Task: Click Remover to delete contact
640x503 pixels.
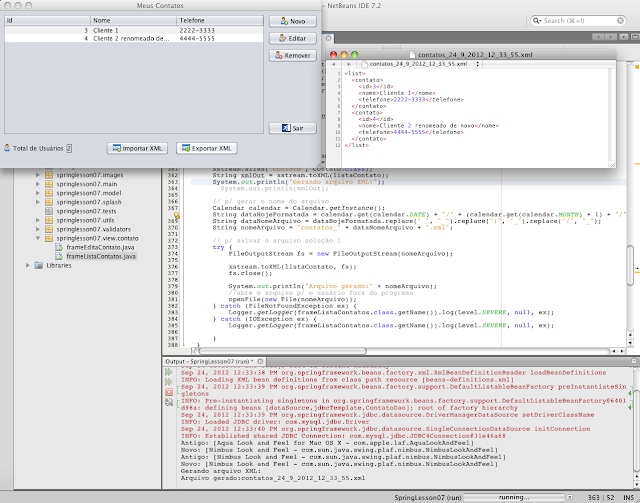Action: click(x=292, y=55)
